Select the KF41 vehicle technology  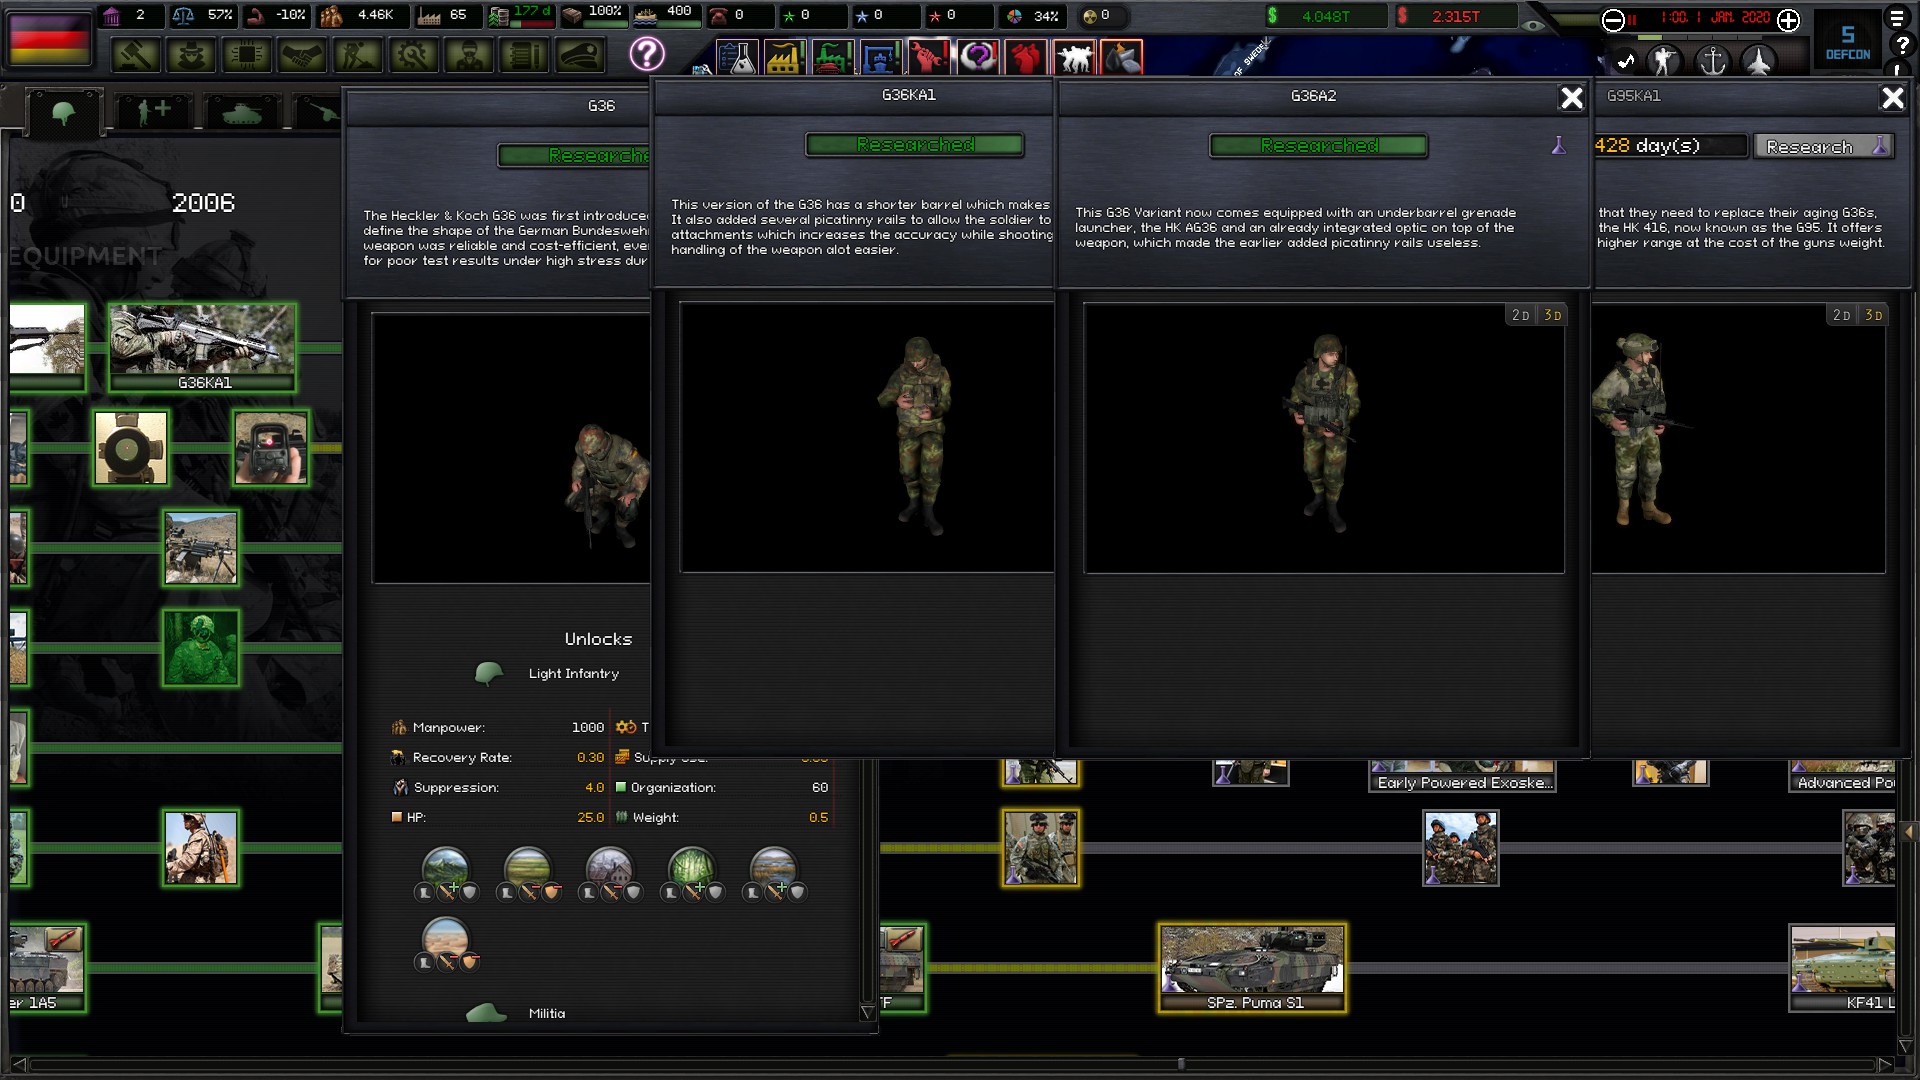click(x=1843, y=968)
